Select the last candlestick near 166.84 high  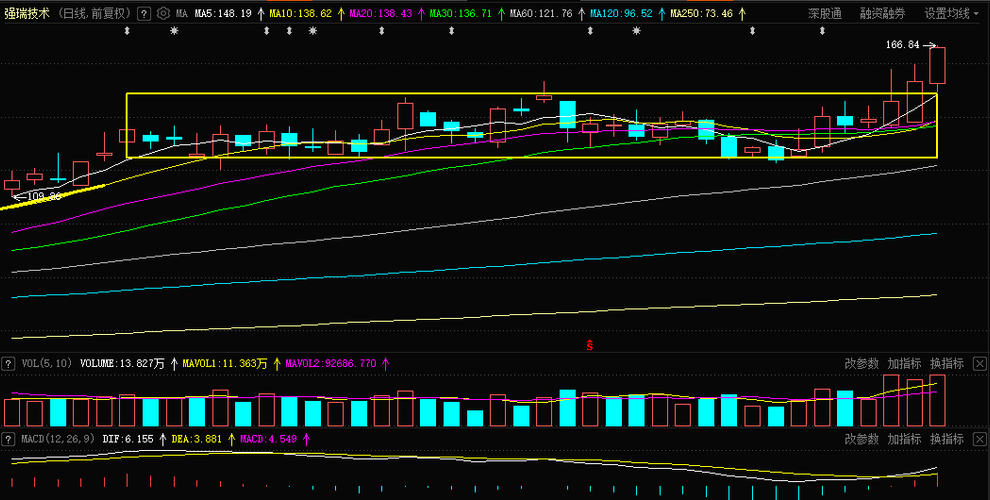point(937,65)
